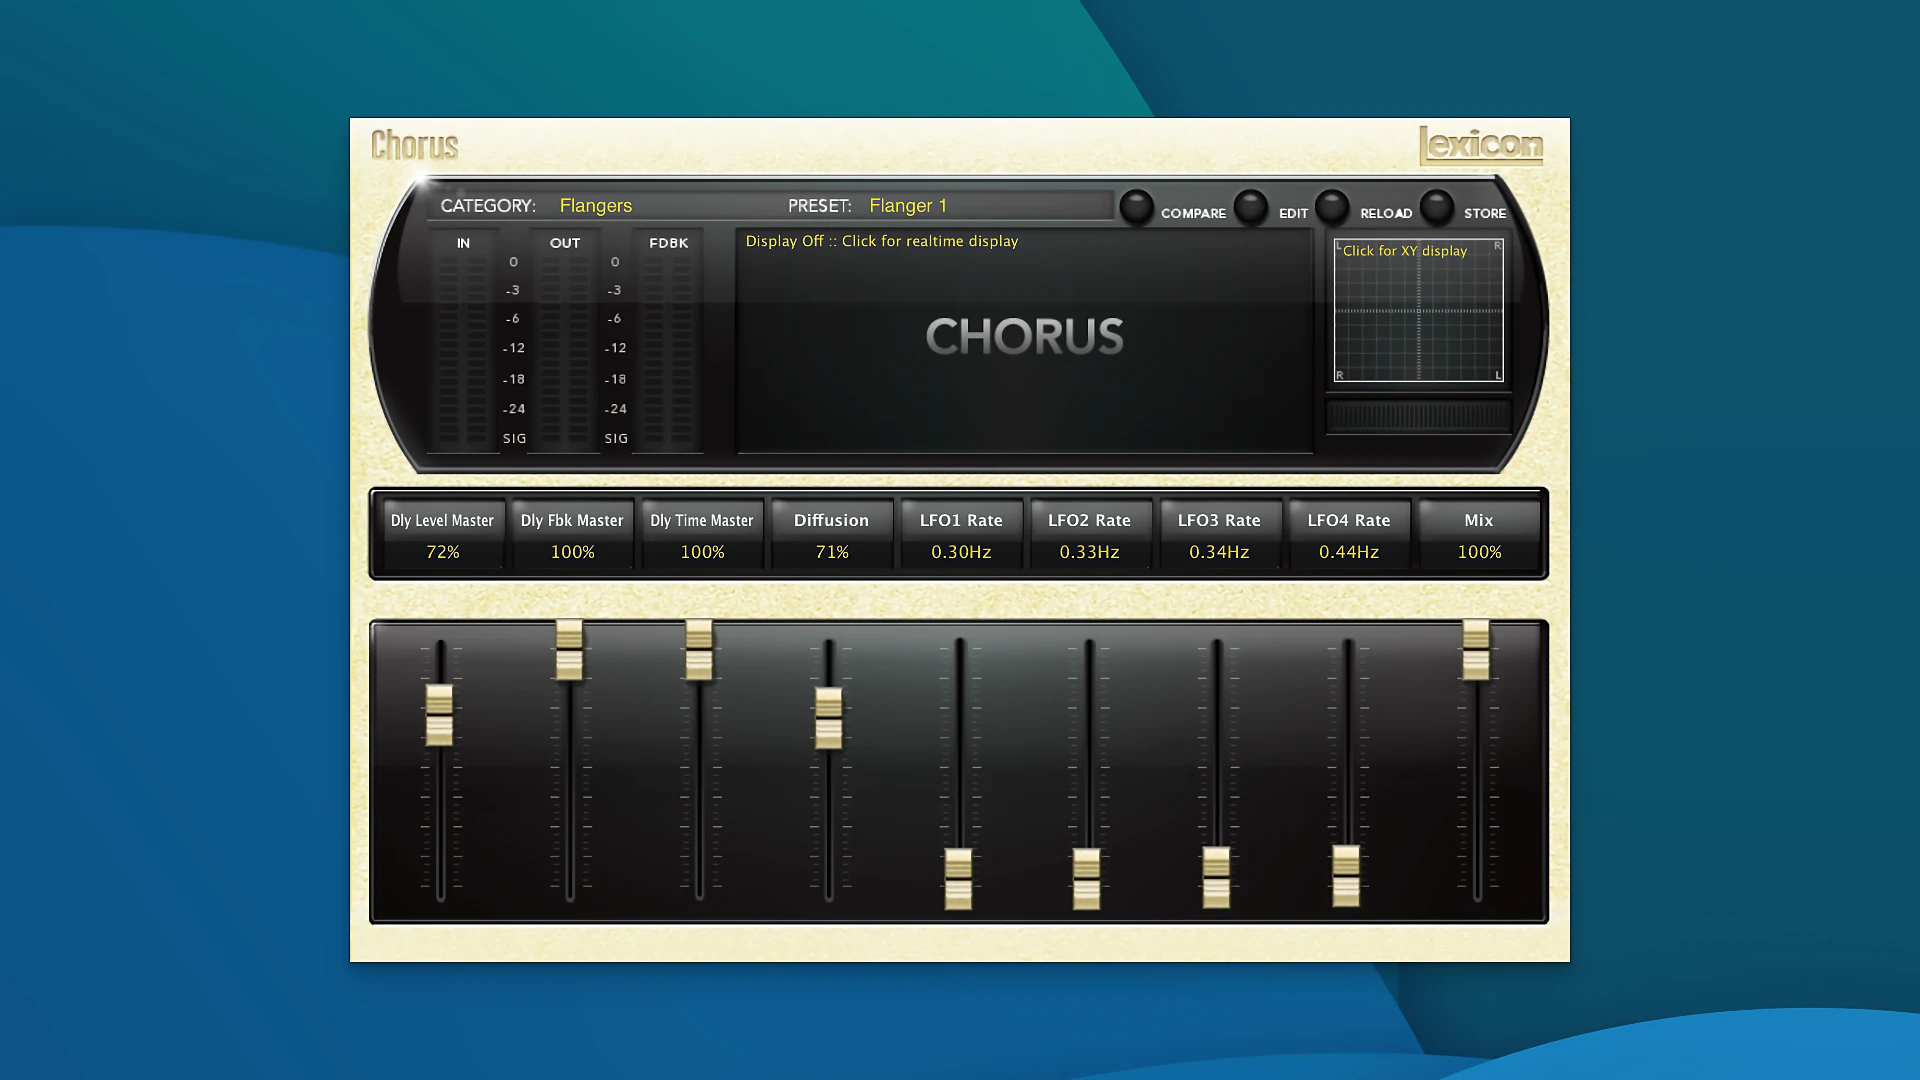Select the LFO1 Rate parameter box
This screenshot has width=1920, height=1080.
pos(961,534)
